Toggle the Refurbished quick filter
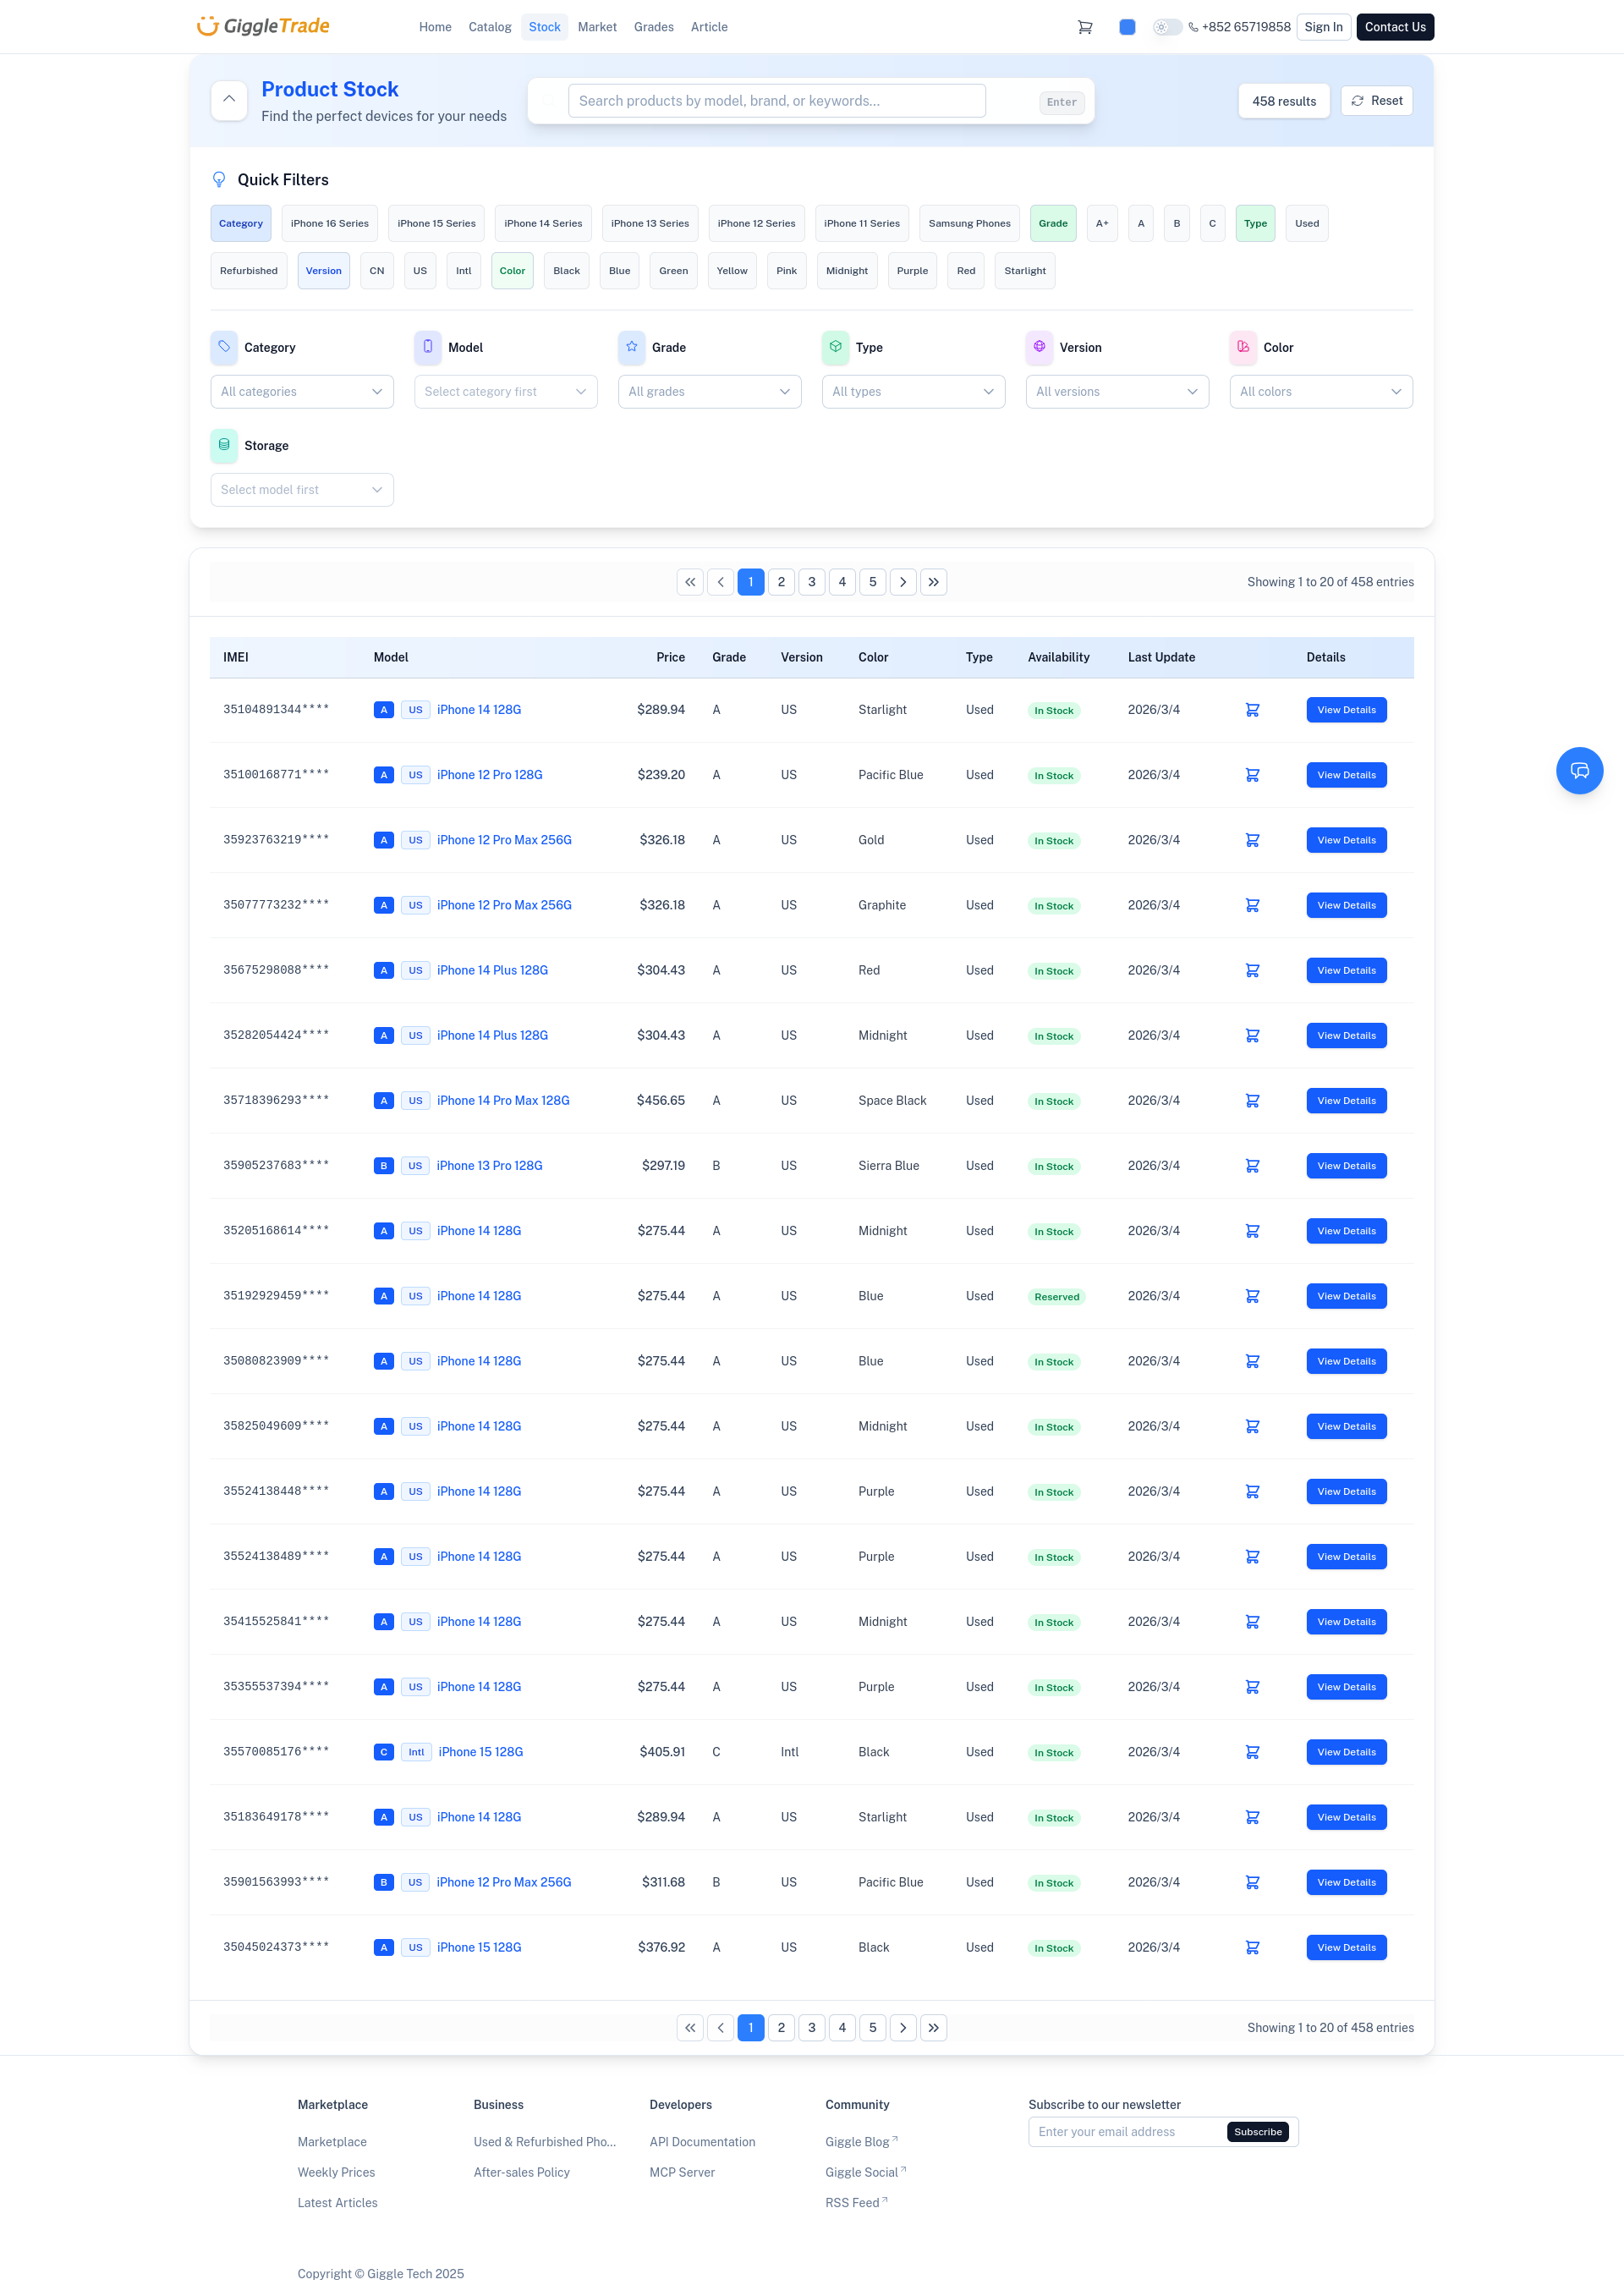1624x2296 pixels. [248, 270]
